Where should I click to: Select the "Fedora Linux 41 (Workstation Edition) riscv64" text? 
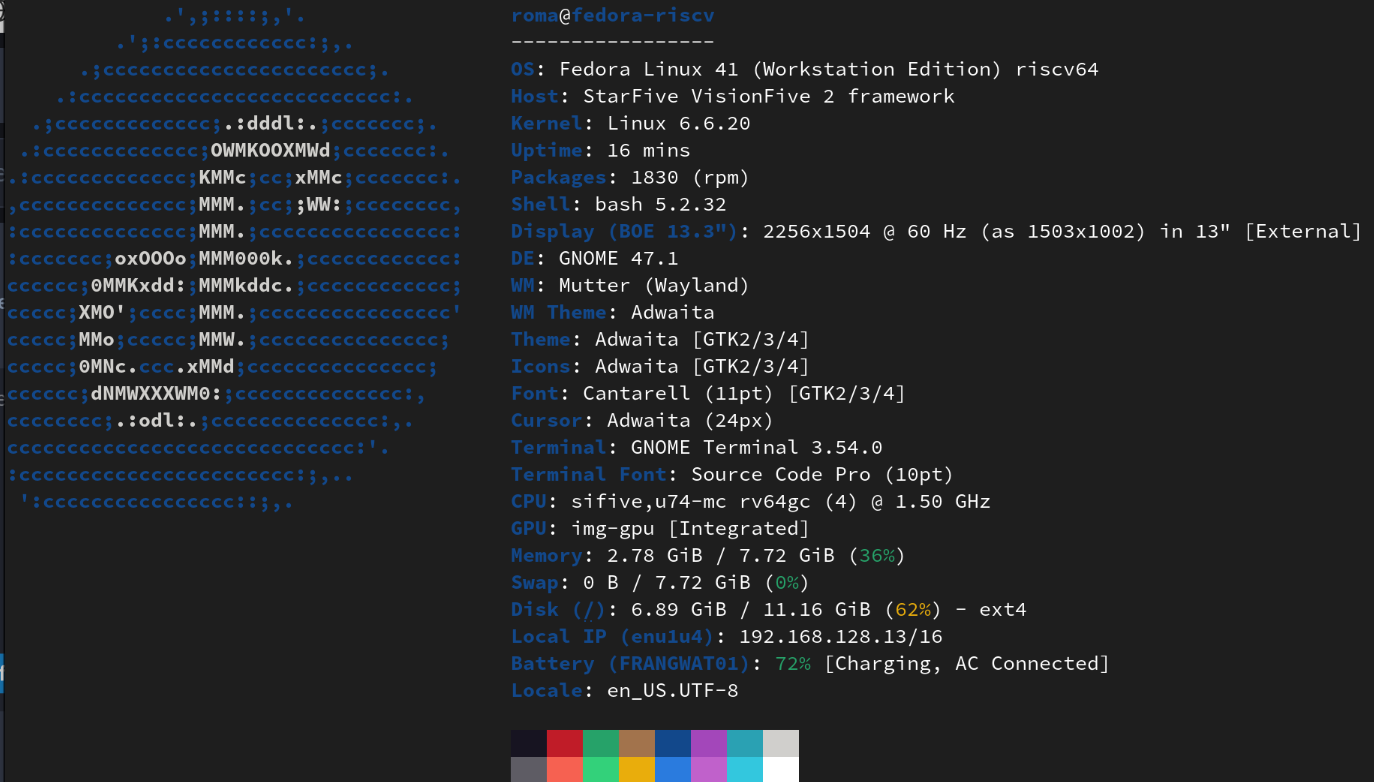829,69
